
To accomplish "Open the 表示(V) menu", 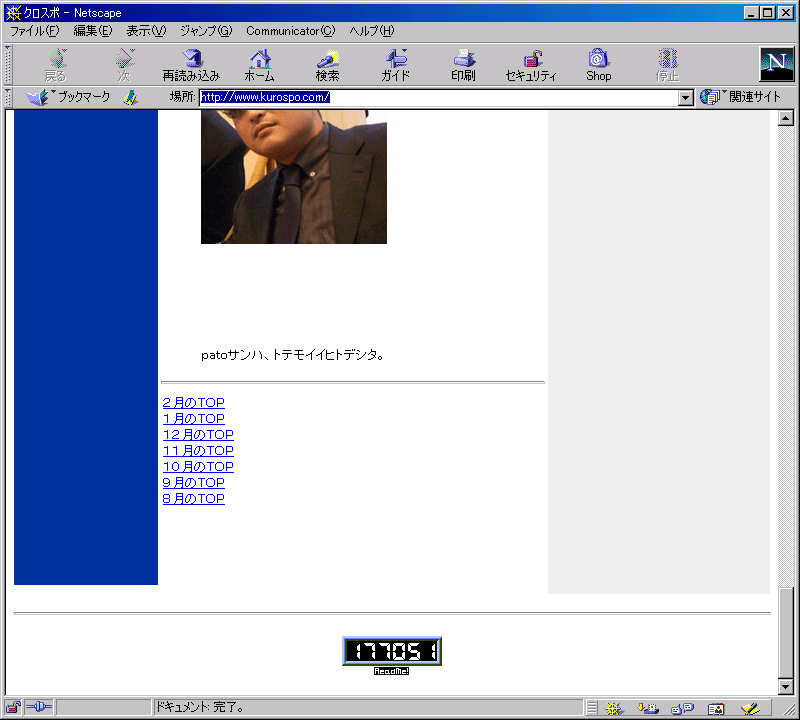I will [146, 31].
